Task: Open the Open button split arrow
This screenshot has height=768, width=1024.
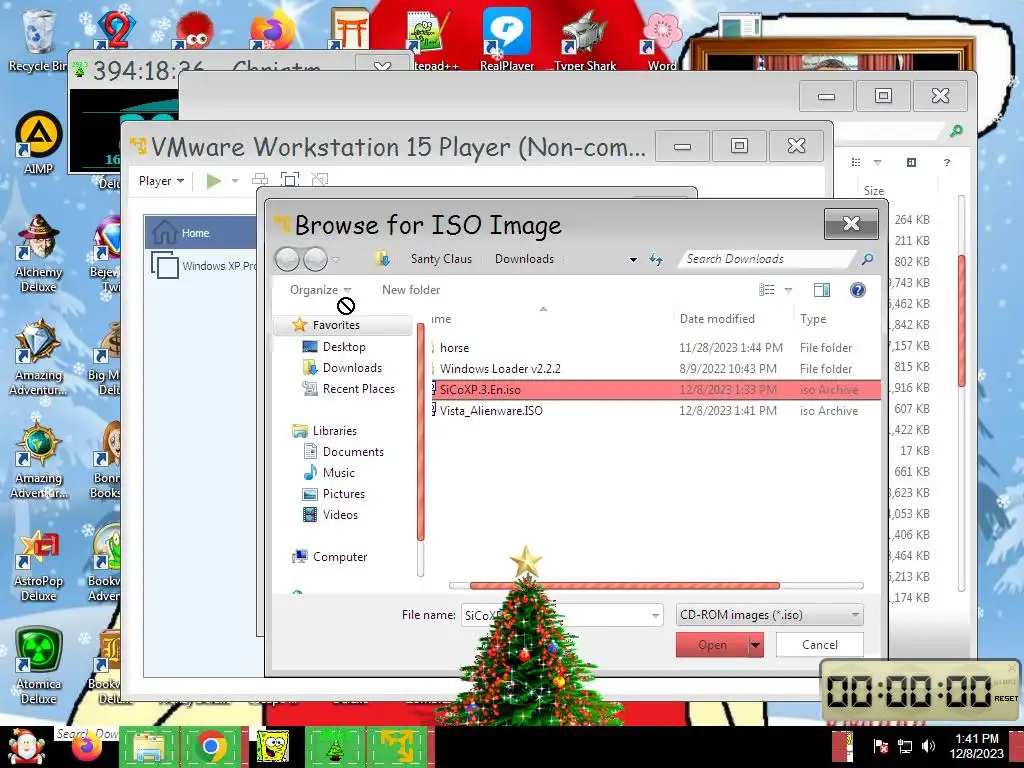Action: pyautogui.click(x=756, y=645)
